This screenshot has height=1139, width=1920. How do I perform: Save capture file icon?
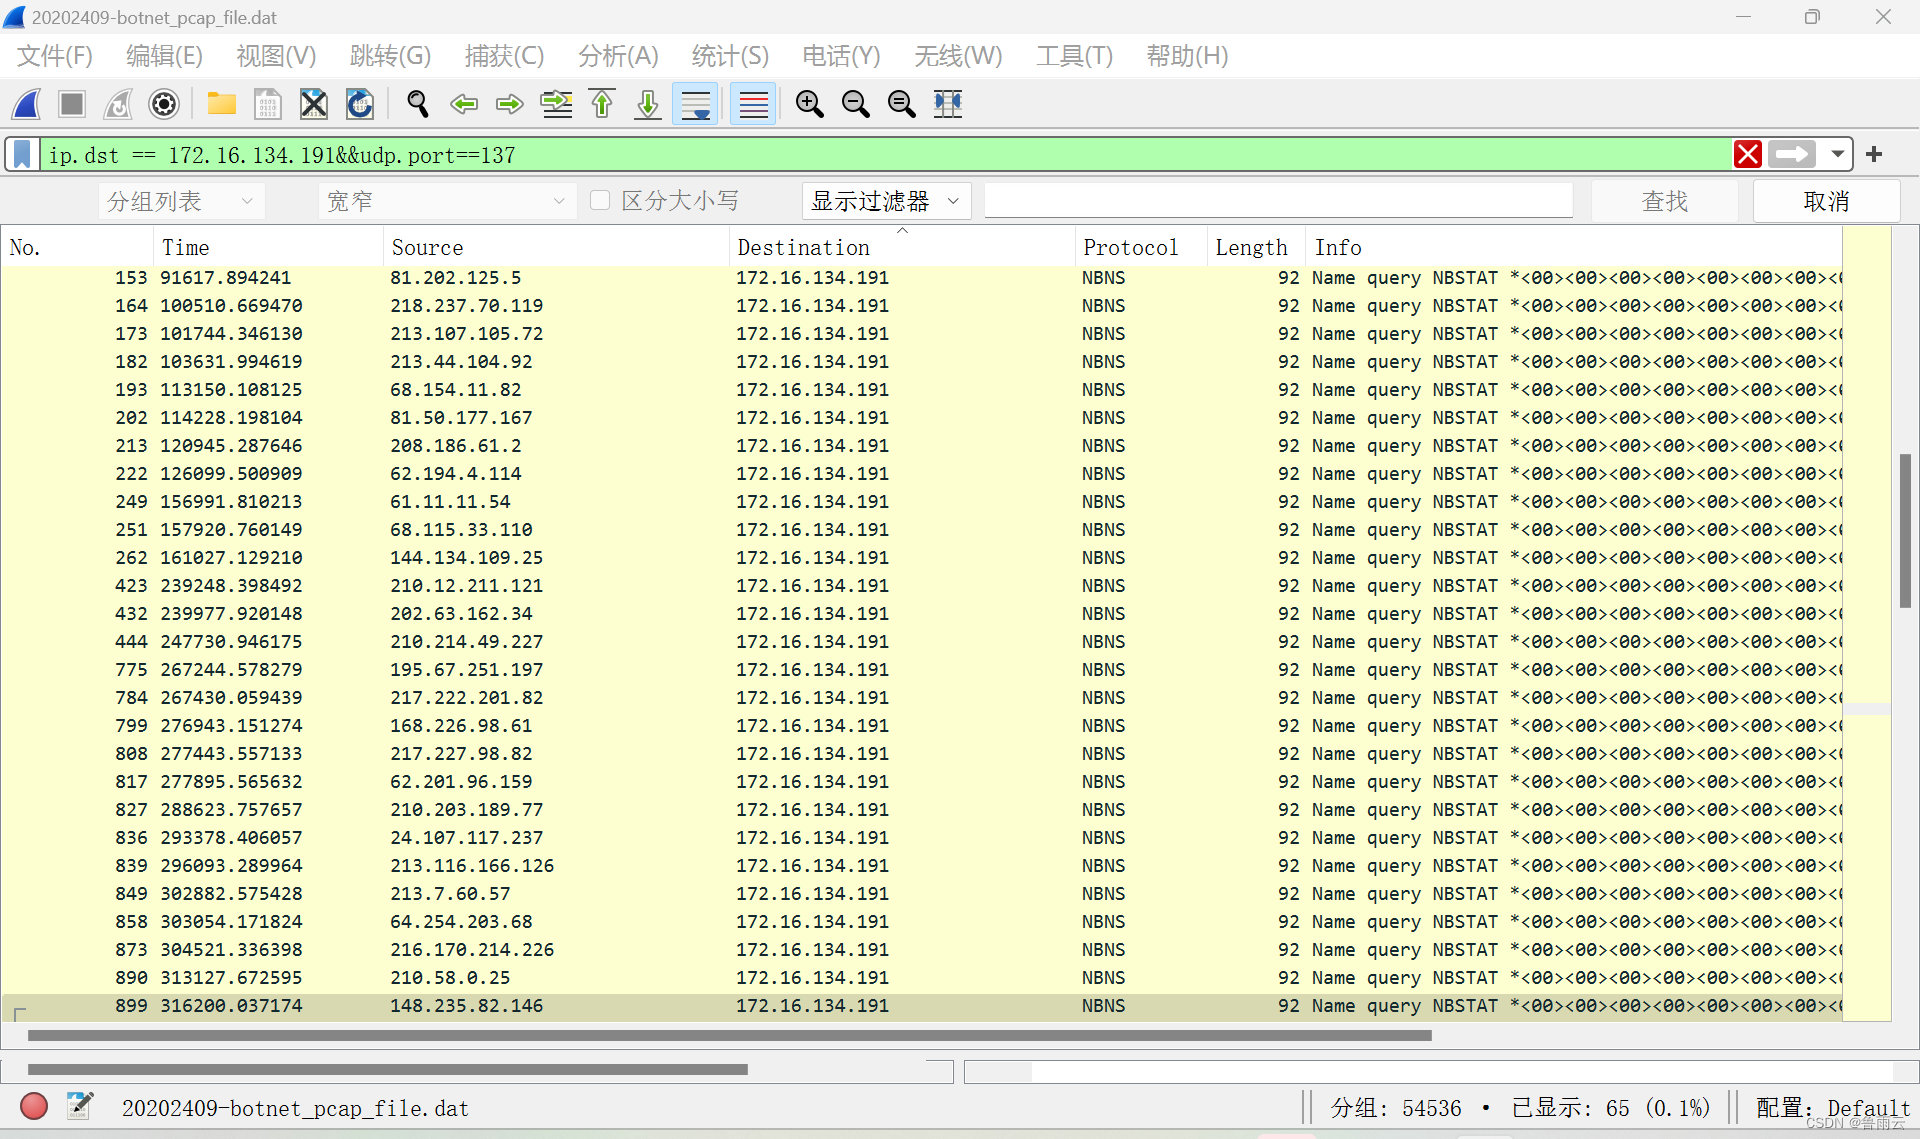click(x=267, y=104)
